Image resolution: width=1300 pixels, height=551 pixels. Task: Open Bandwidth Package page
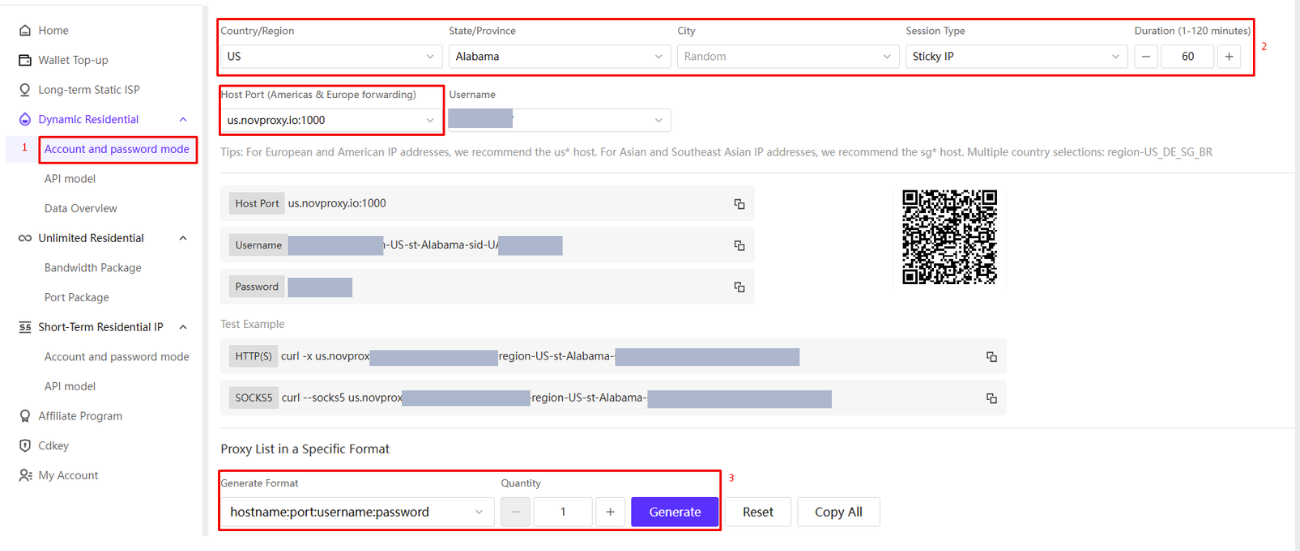pos(93,268)
